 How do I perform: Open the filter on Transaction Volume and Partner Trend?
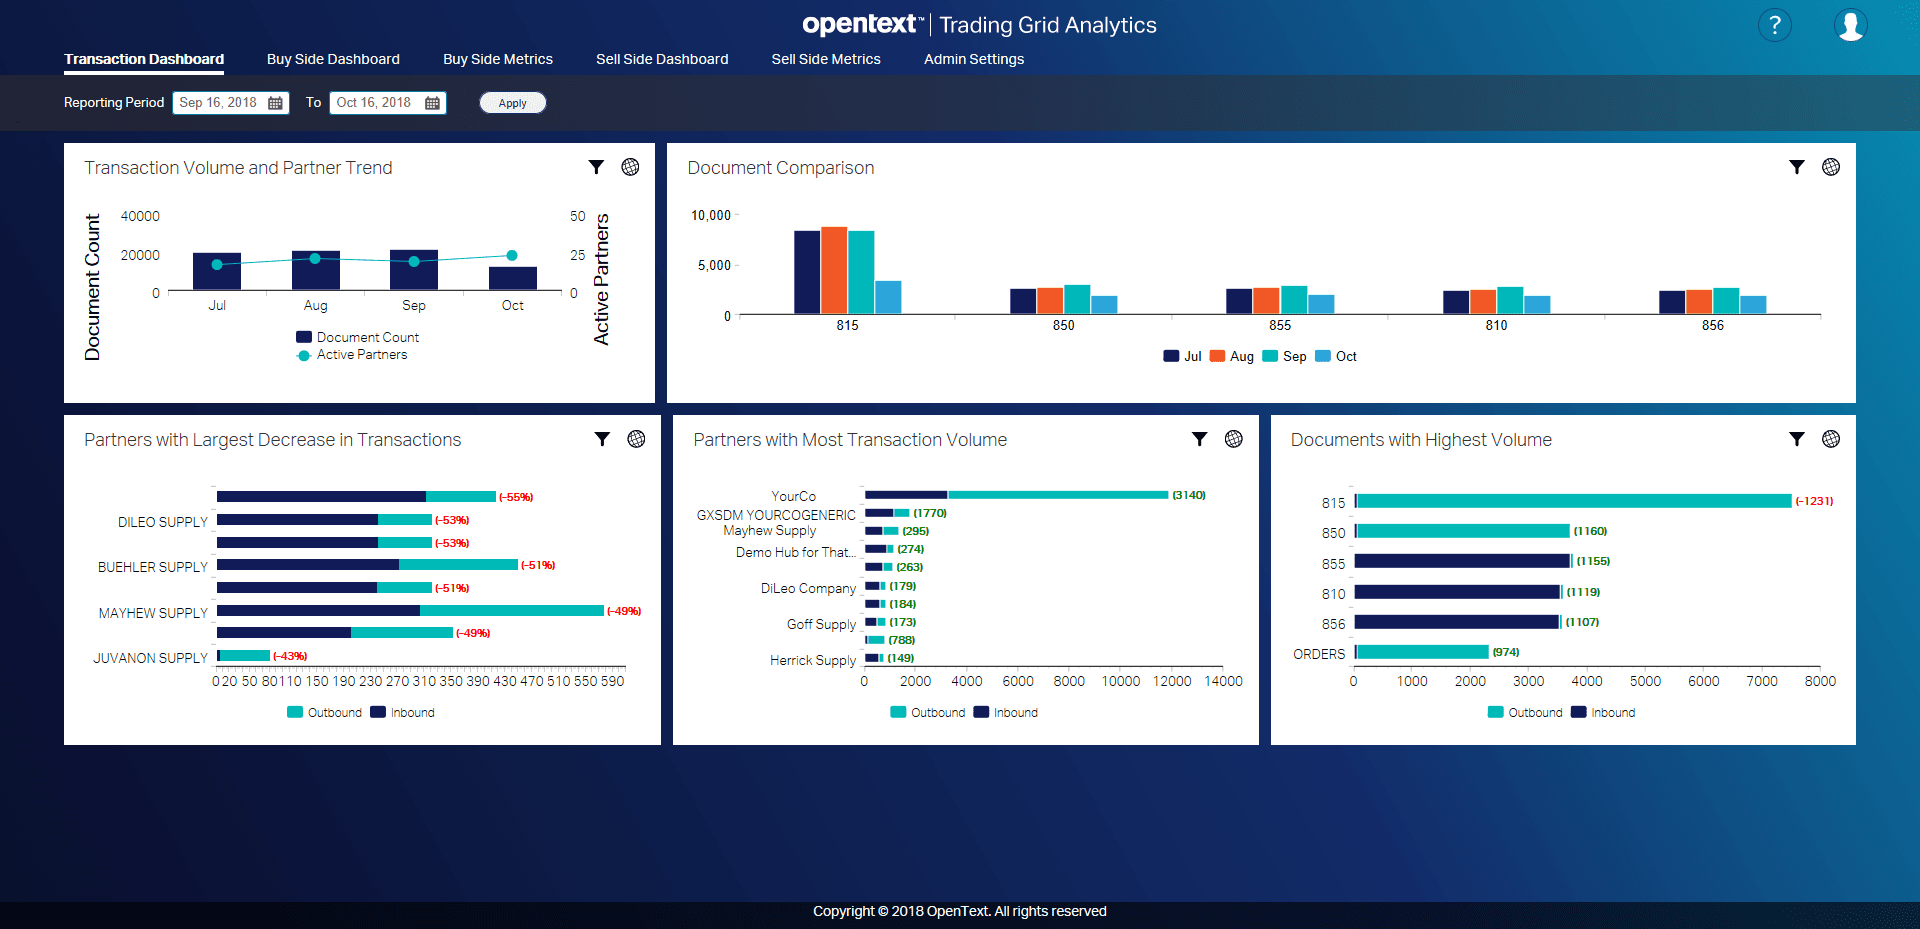click(x=597, y=167)
